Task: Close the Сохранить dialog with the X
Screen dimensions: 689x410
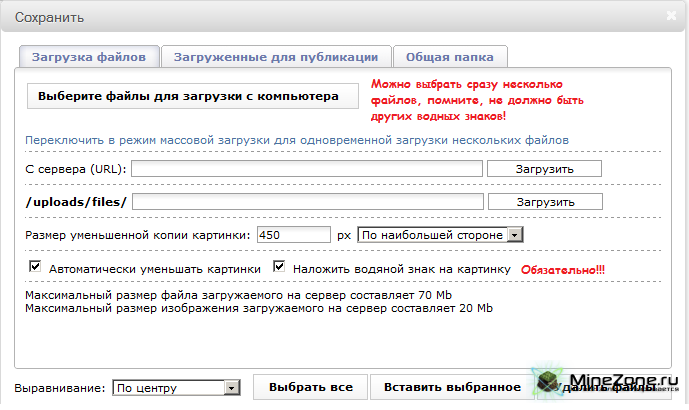Action: pyautogui.click(x=672, y=16)
